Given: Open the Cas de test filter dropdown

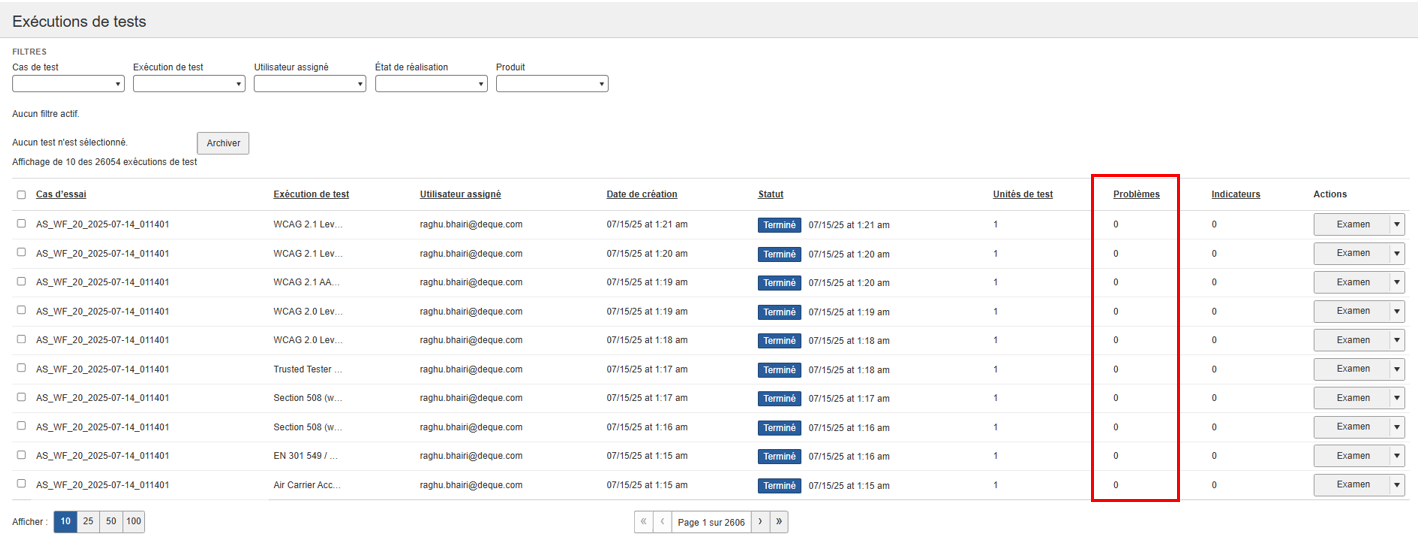Looking at the screenshot, I should coord(68,84).
